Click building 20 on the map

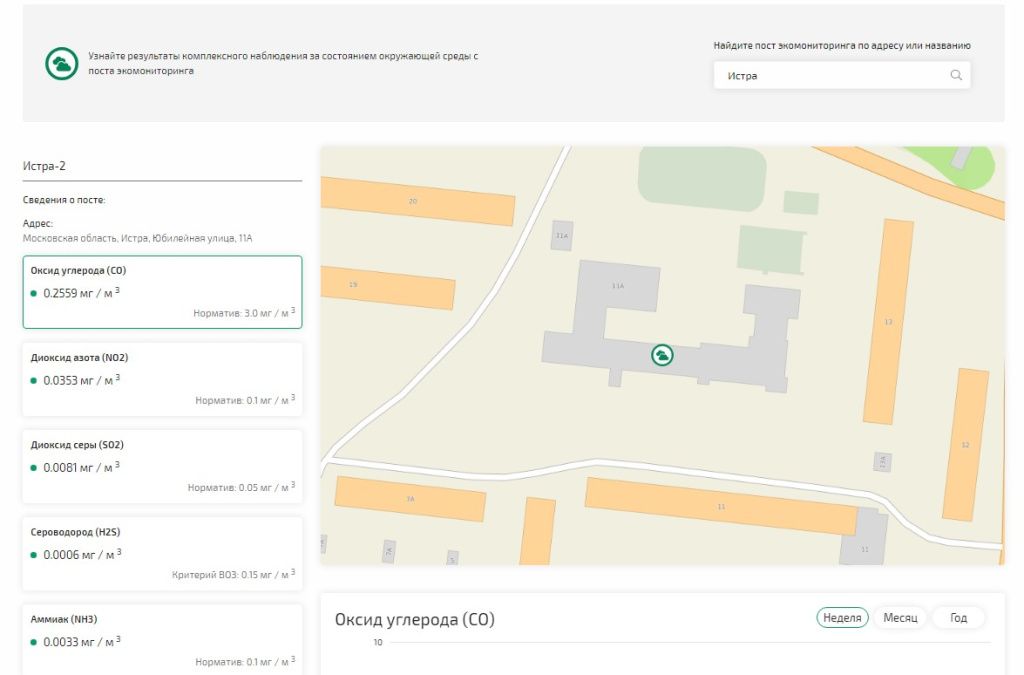[x=415, y=202]
